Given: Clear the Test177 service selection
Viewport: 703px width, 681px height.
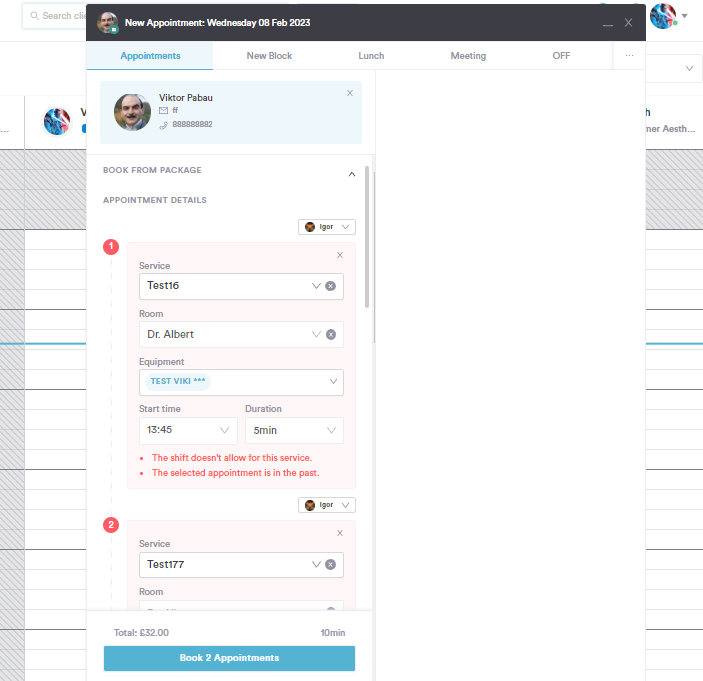Looking at the screenshot, I should click(x=330, y=565).
